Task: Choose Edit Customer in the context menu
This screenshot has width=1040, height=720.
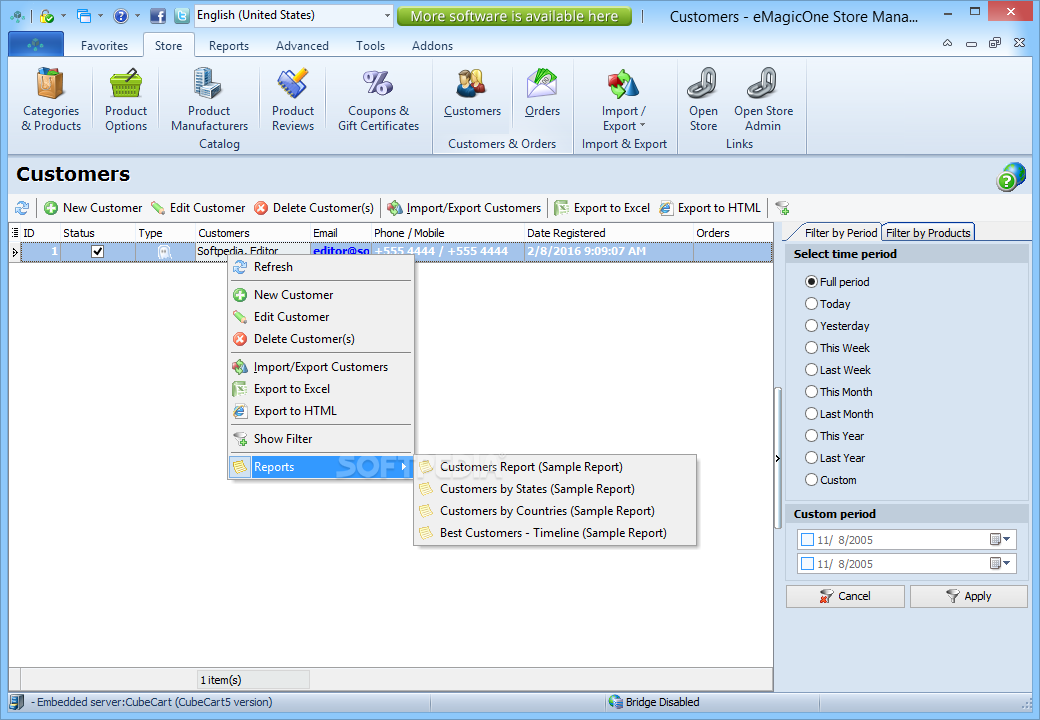Action: tap(321, 317)
